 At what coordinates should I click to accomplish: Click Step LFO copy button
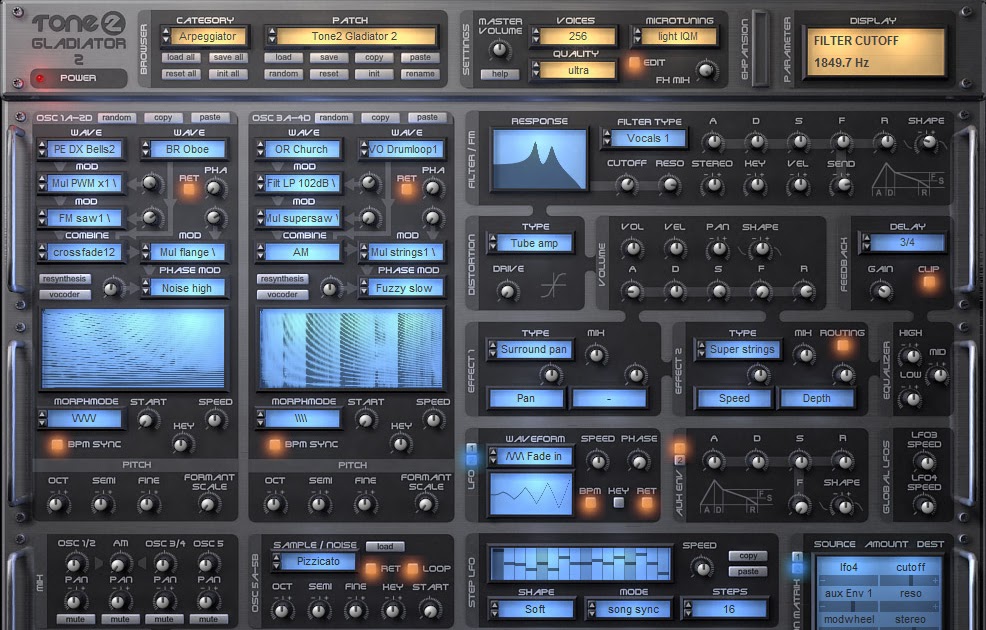(748, 556)
